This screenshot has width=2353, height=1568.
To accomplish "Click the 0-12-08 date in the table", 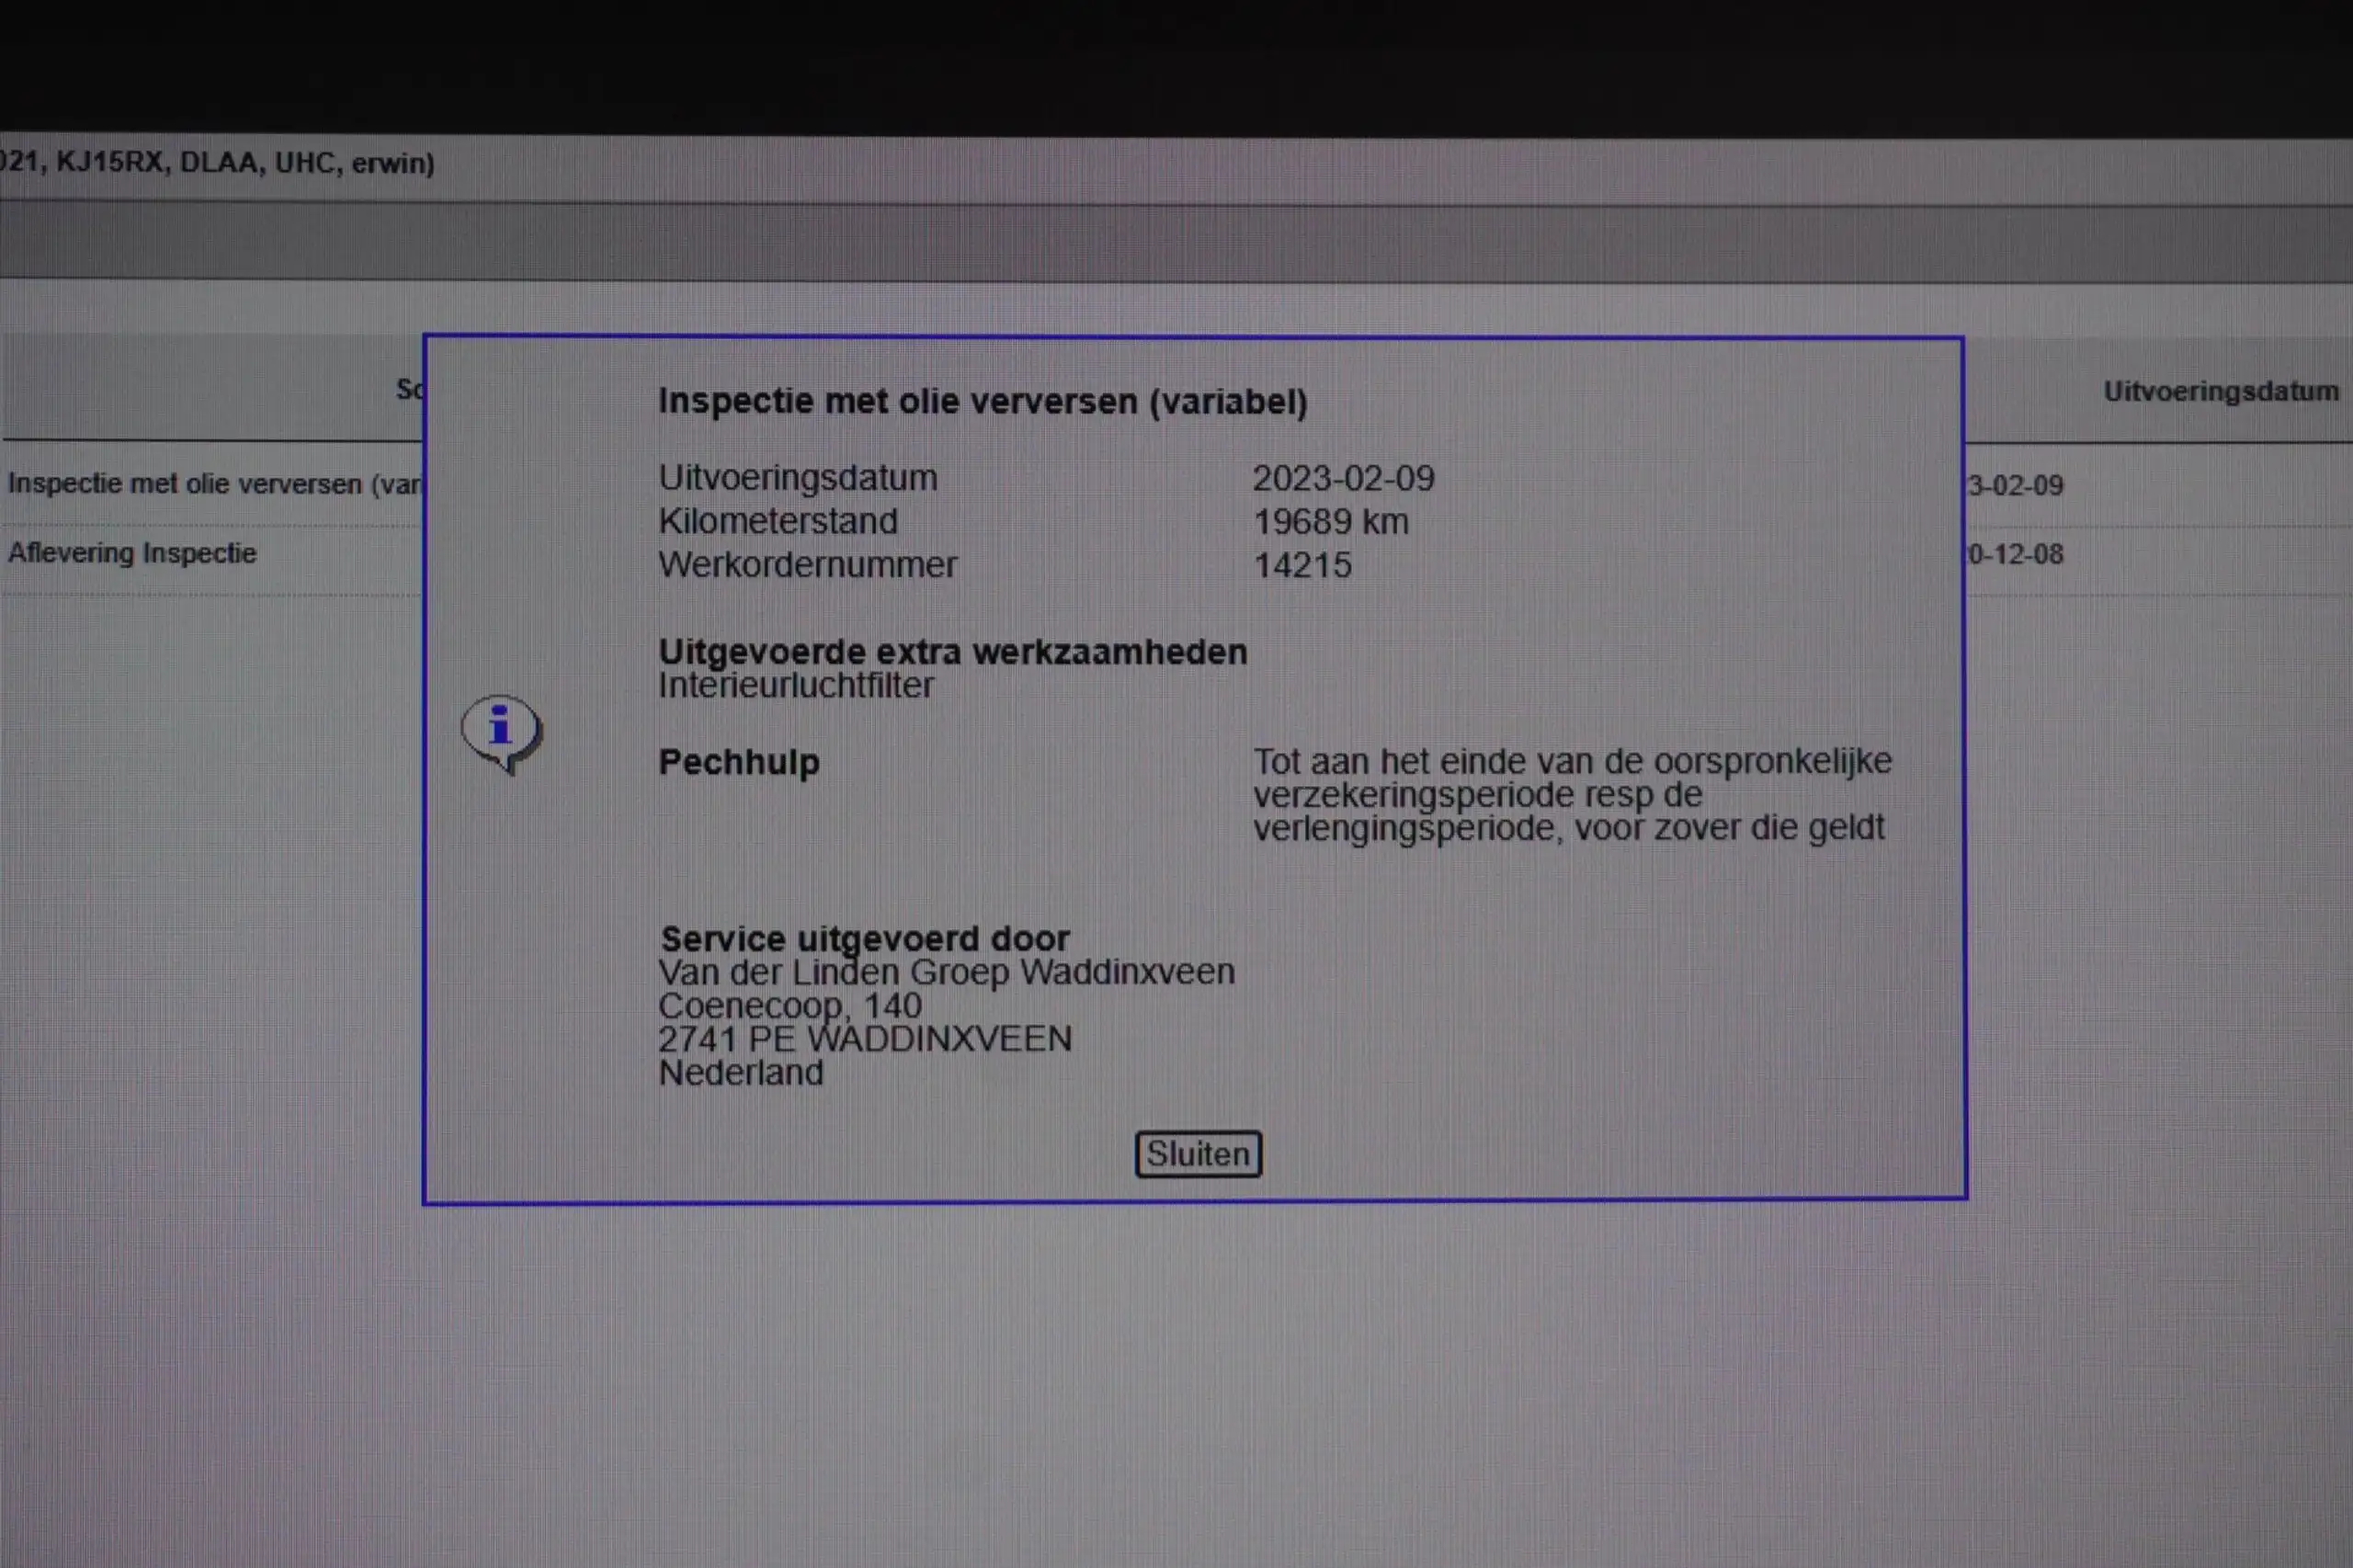I will pyautogui.click(x=2015, y=554).
